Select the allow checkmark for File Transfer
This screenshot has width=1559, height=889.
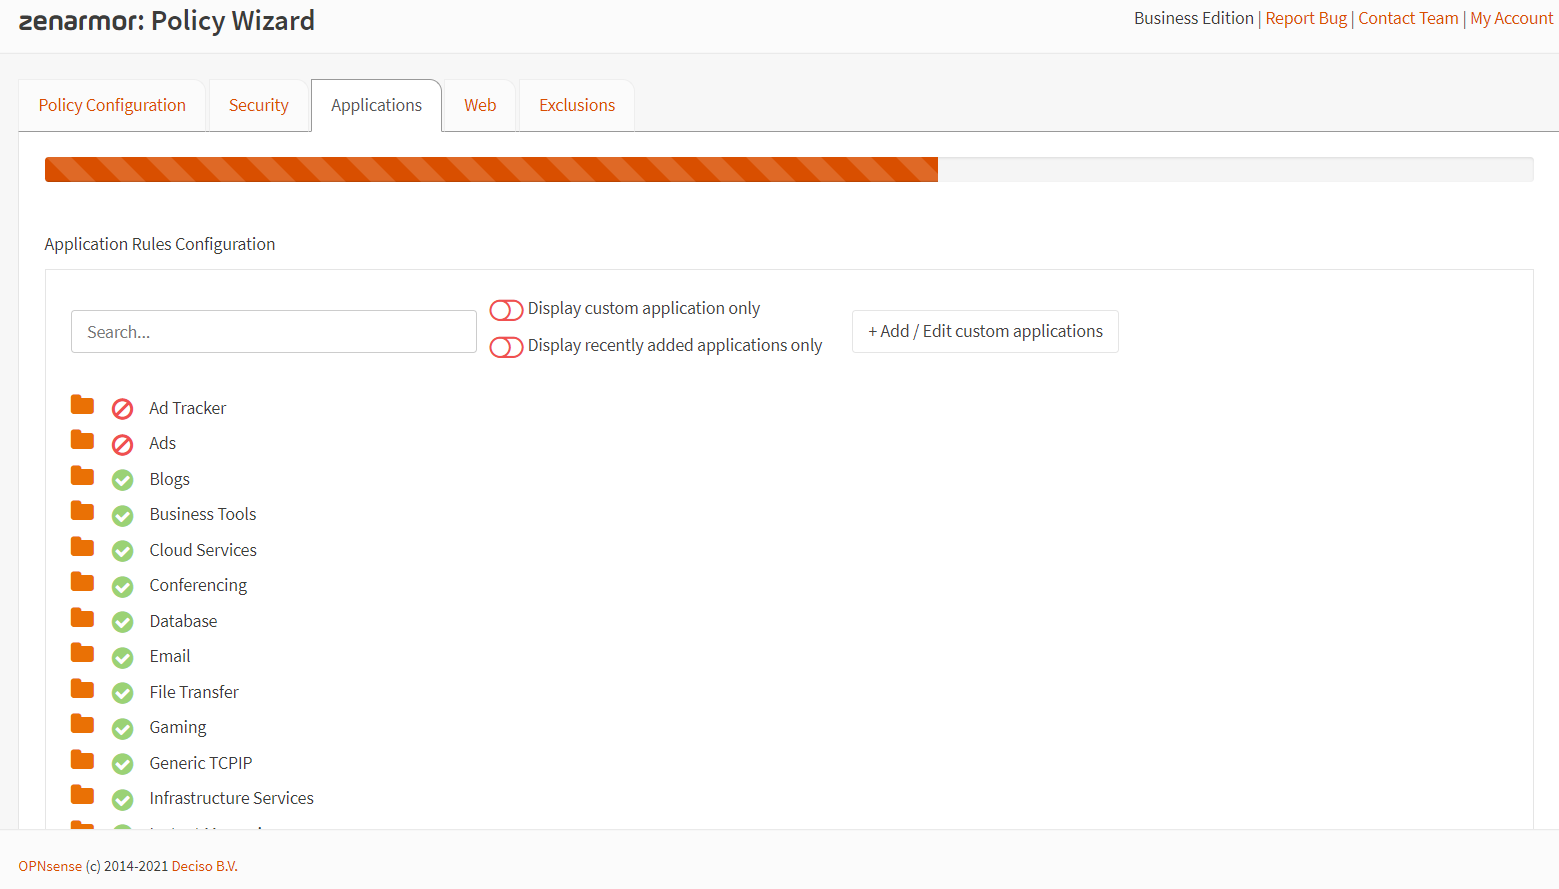tap(122, 692)
